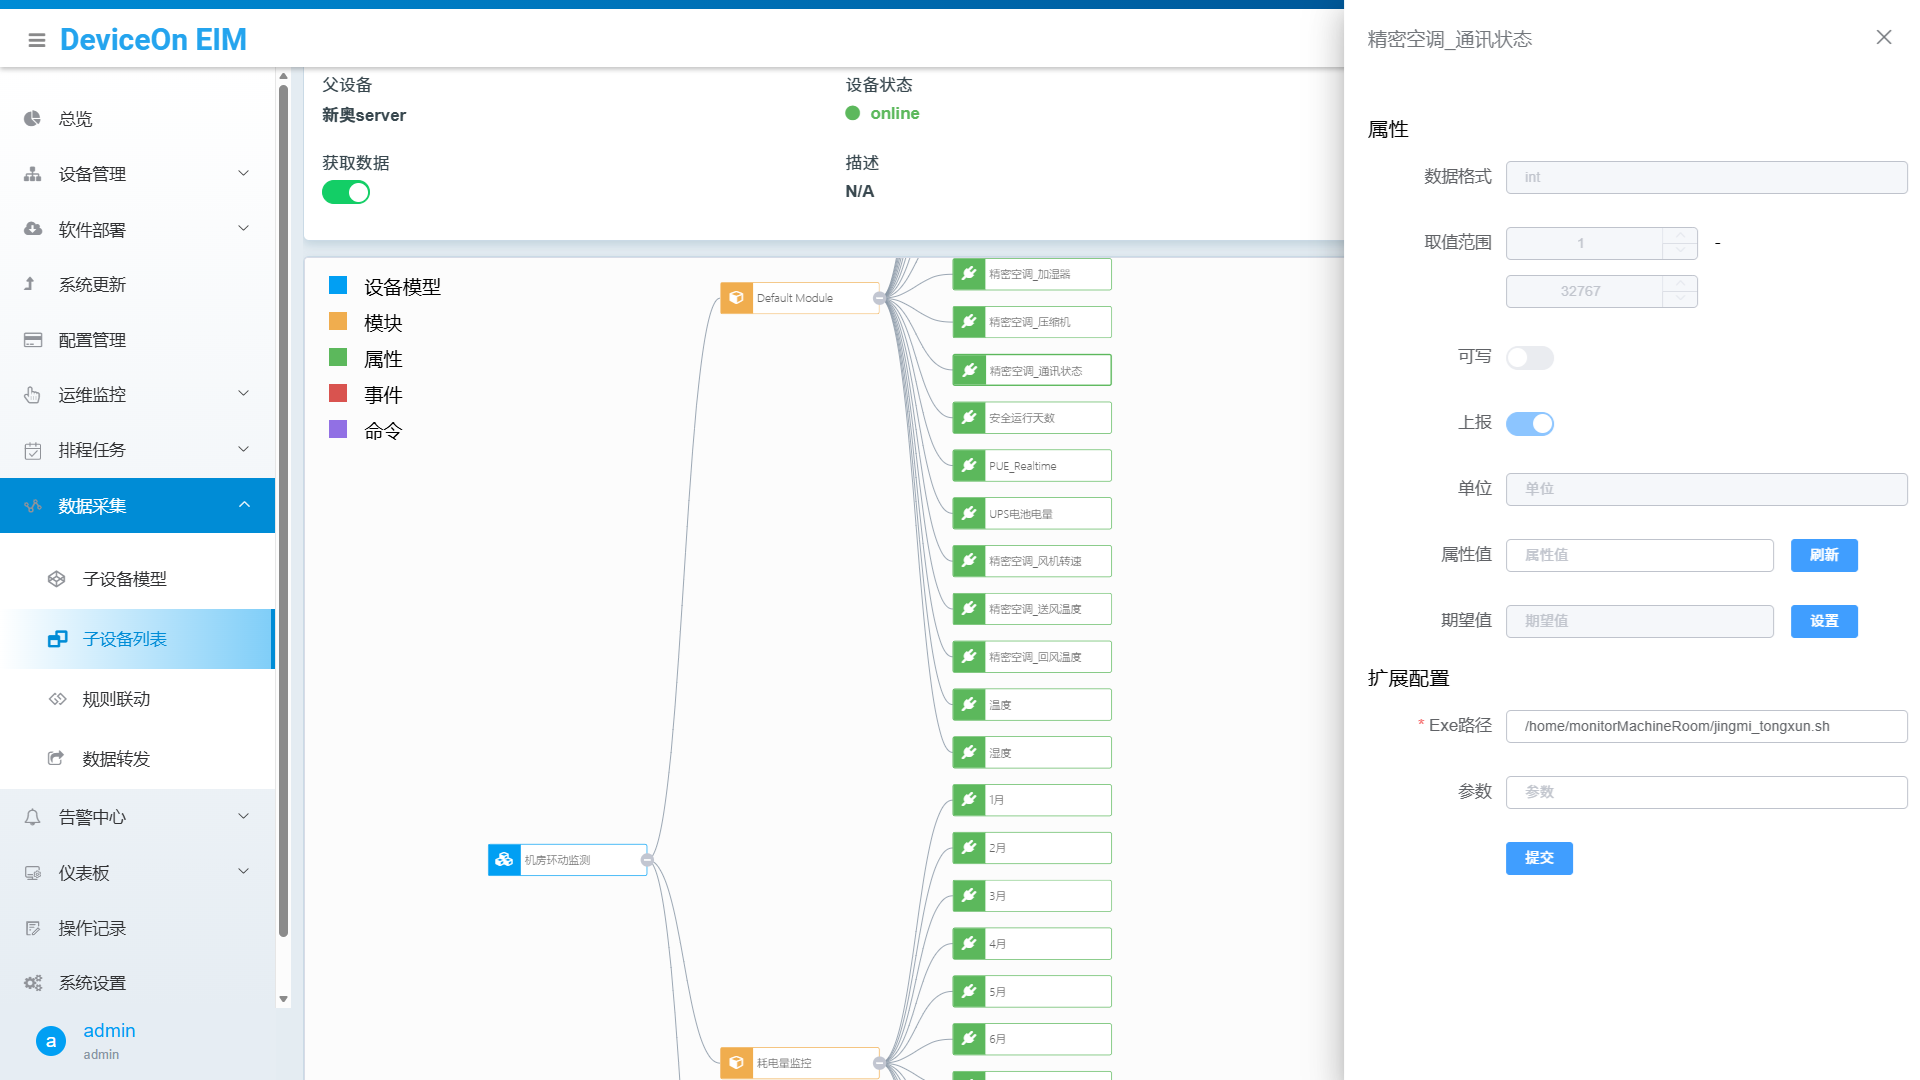Click the Default Module cube icon
The height and width of the screenshot is (1080, 1920).
click(736, 298)
